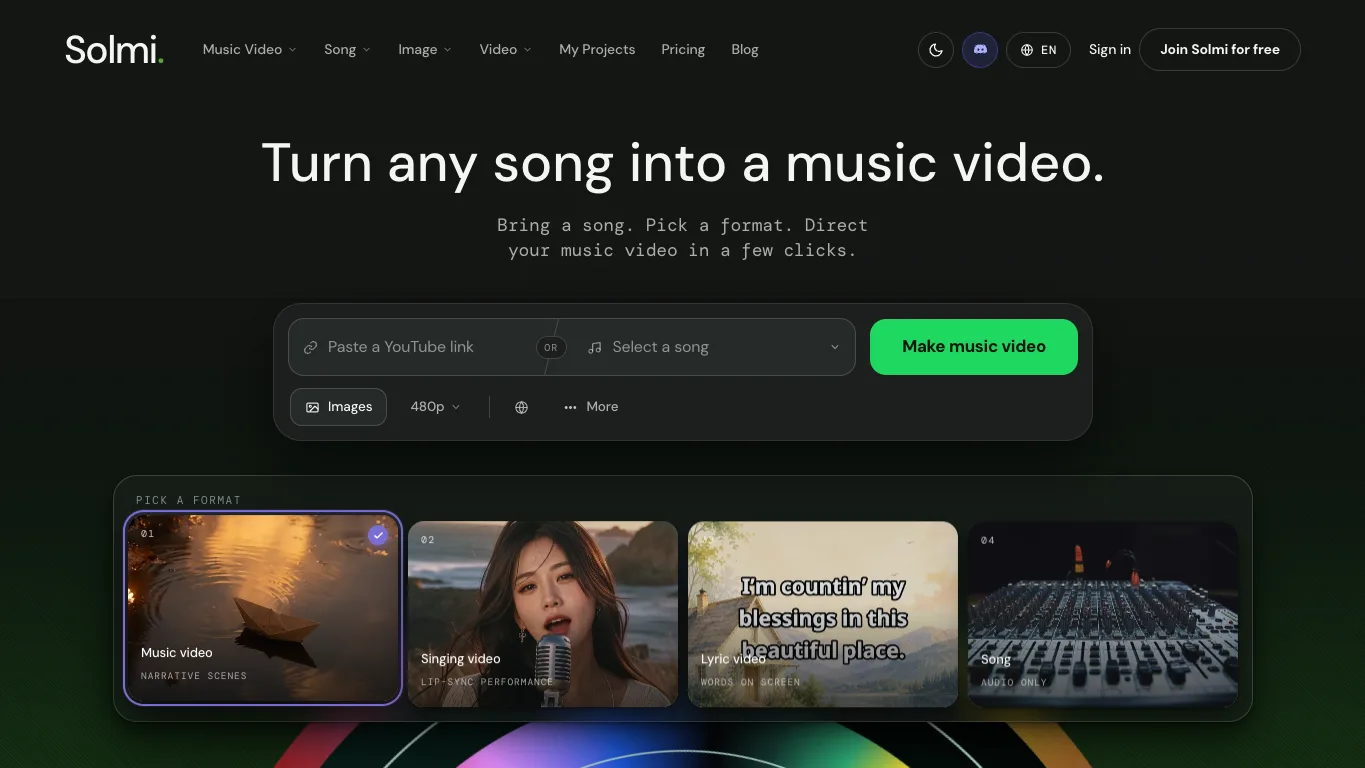Click Join Solmi for free
1365x768 pixels.
1220,49
